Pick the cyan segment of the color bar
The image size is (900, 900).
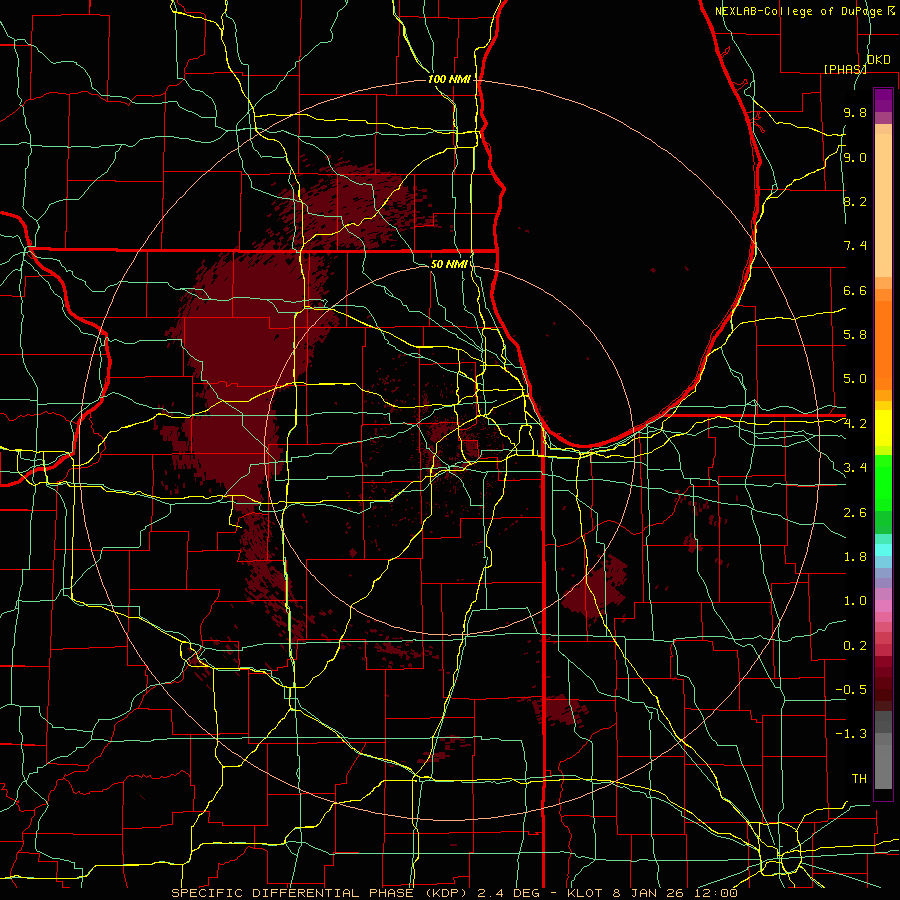[883, 550]
